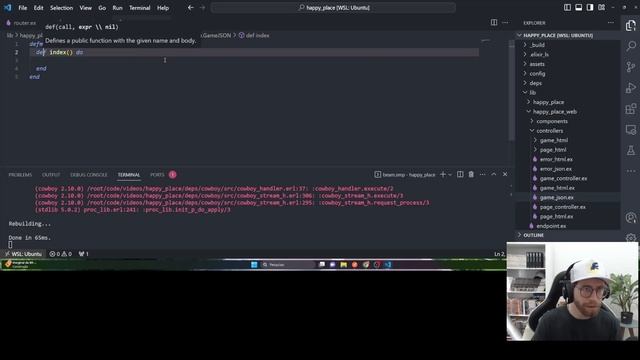This screenshot has height=360, width=640.
Task: Switch to the PROBLEMS panel tab
Action: click(x=20, y=175)
